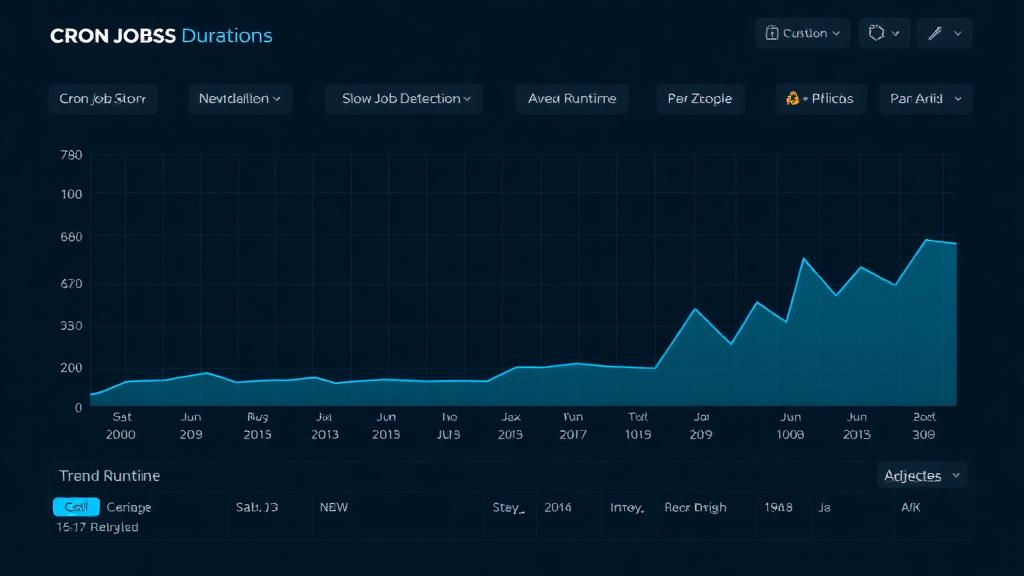This screenshot has height=576, width=1024.
Task: Select the Aved Runtime filter
Action: pos(571,98)
